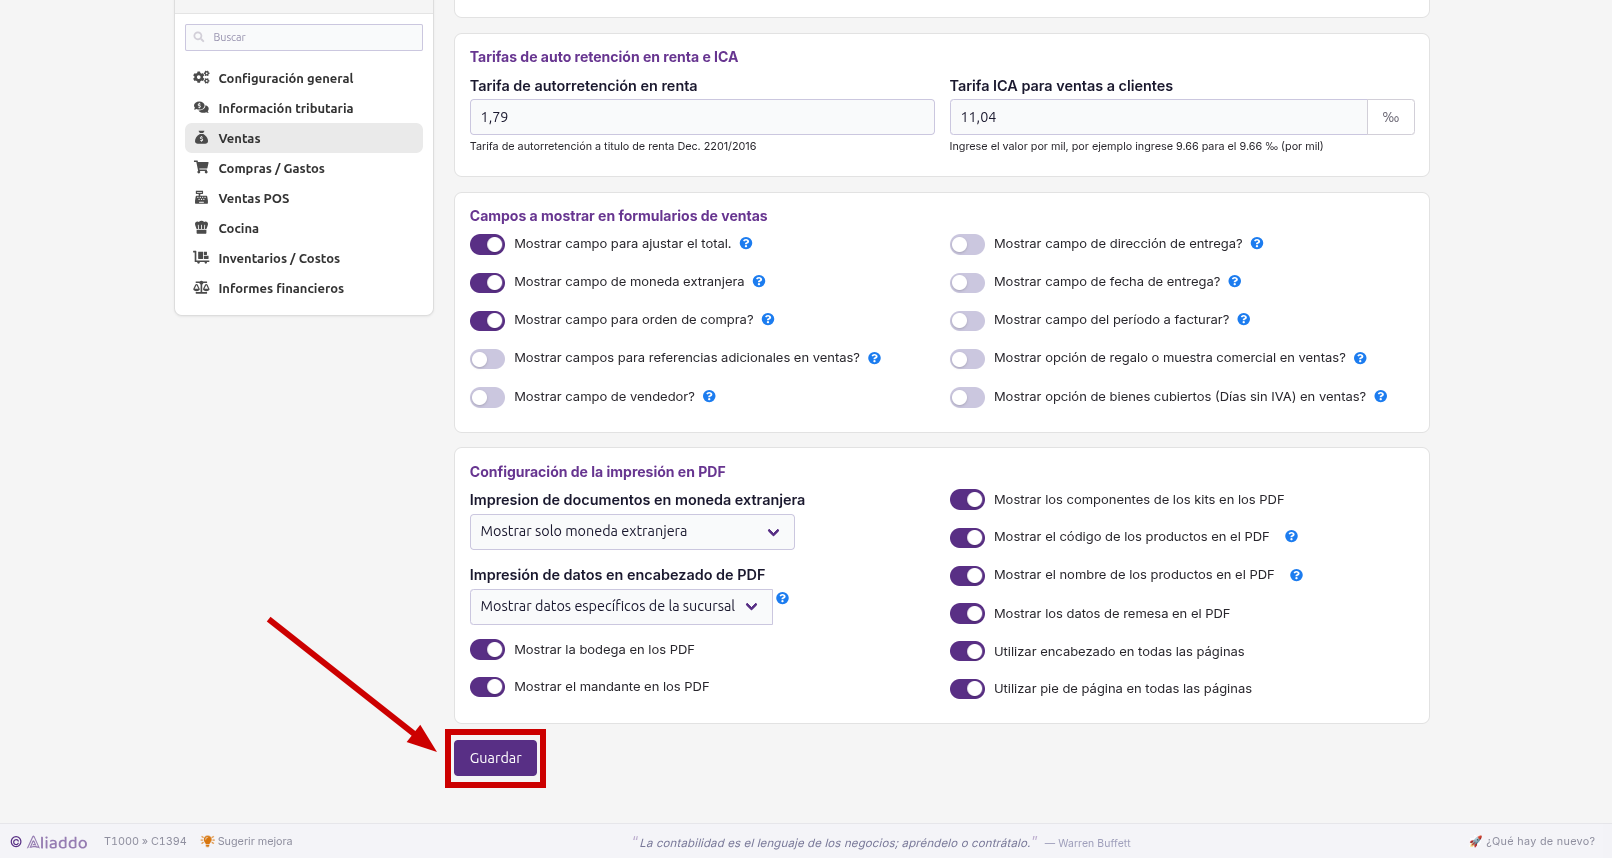Go to 'Información tributaria' section
The height and width of the screenshot is (858, 1612).
click(x=304, y=108)
